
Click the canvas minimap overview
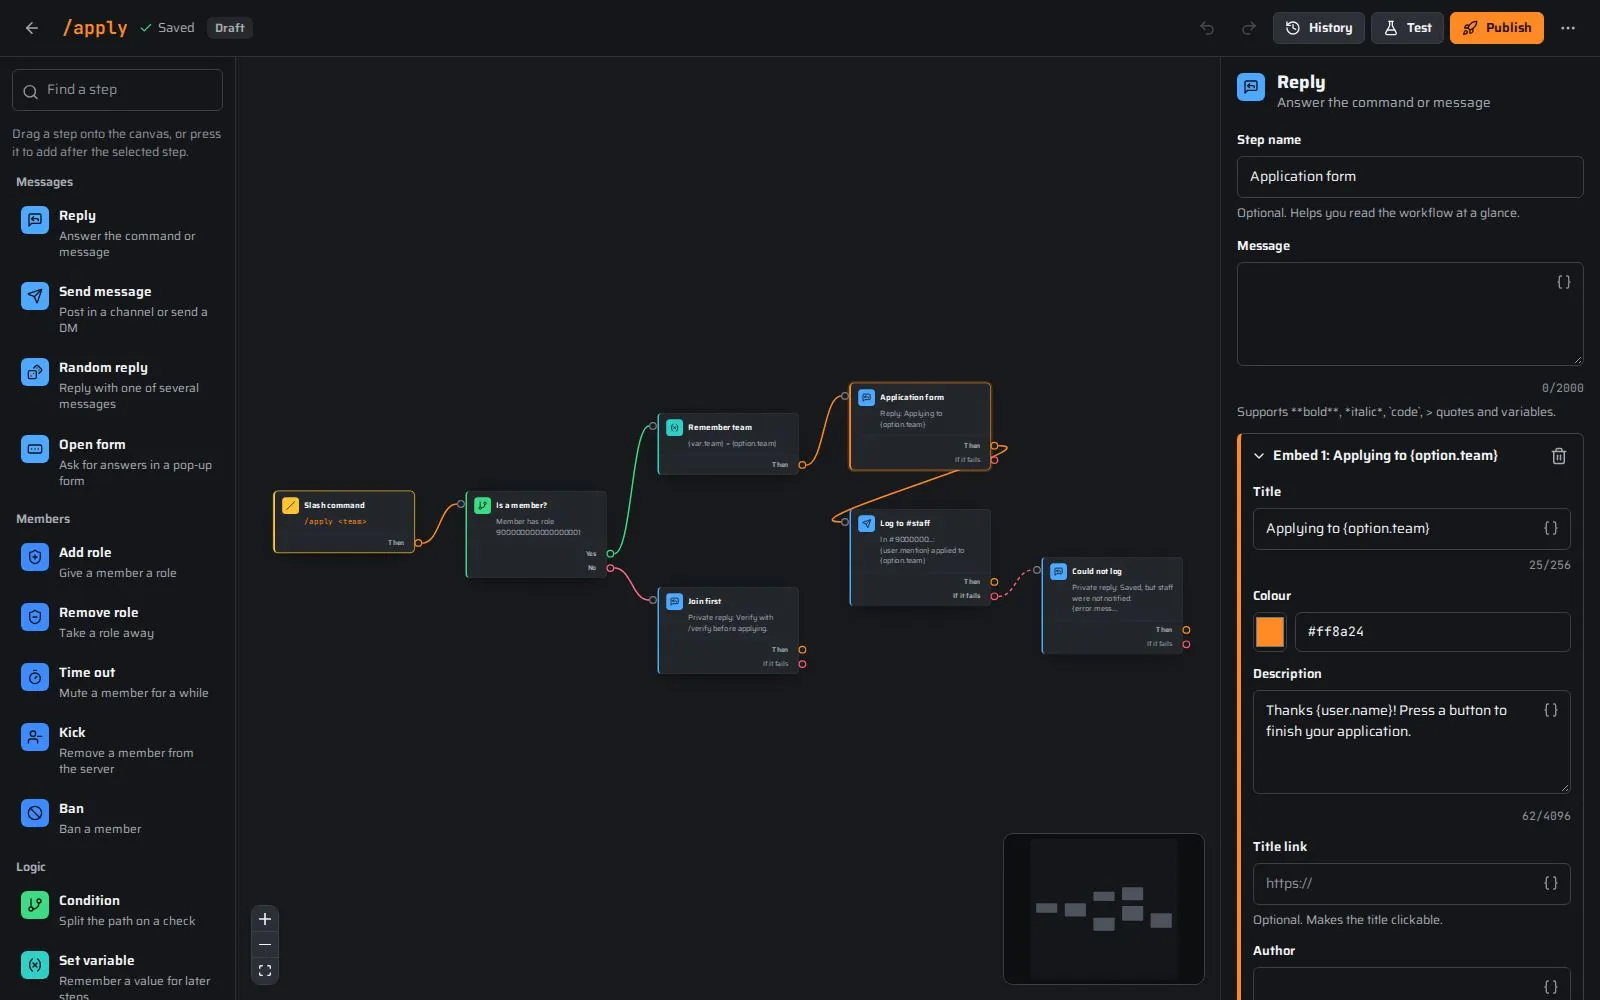click(1104, 909)
